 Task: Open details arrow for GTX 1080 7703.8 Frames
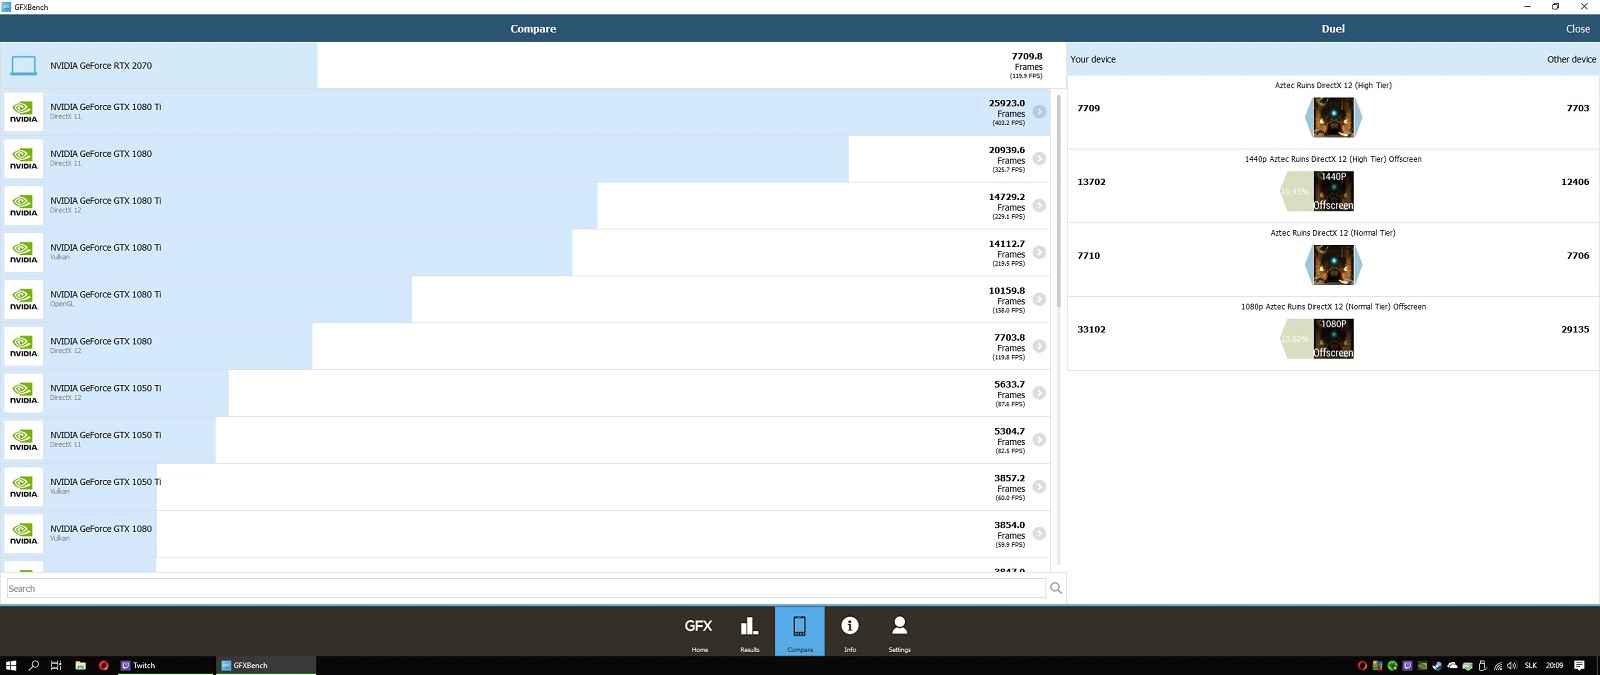[1040, 346]
